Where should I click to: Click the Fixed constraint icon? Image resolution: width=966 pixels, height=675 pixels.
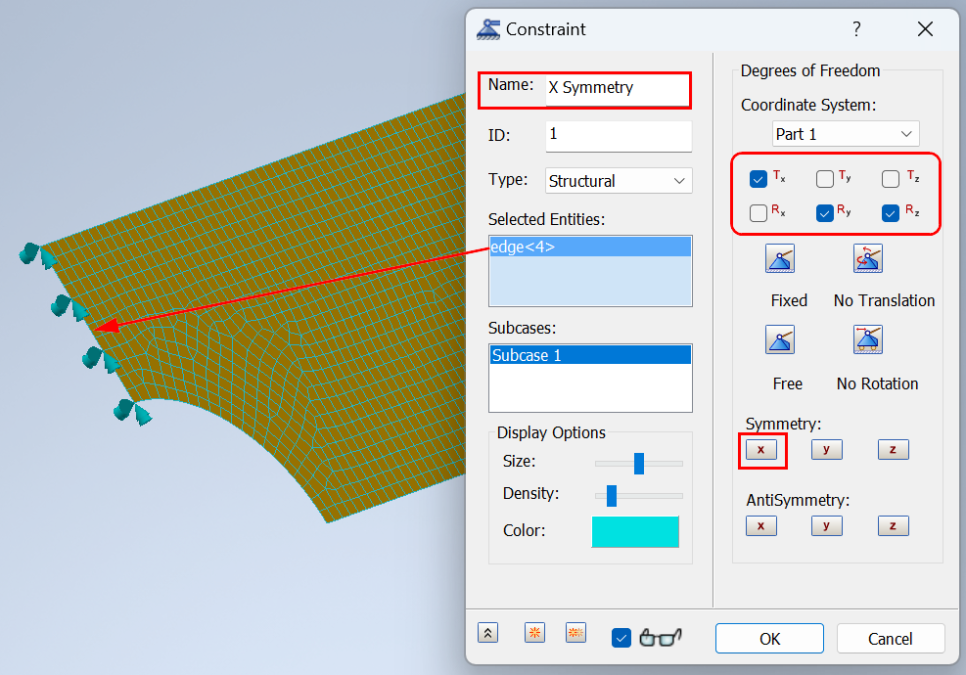(x=780, y=260)
